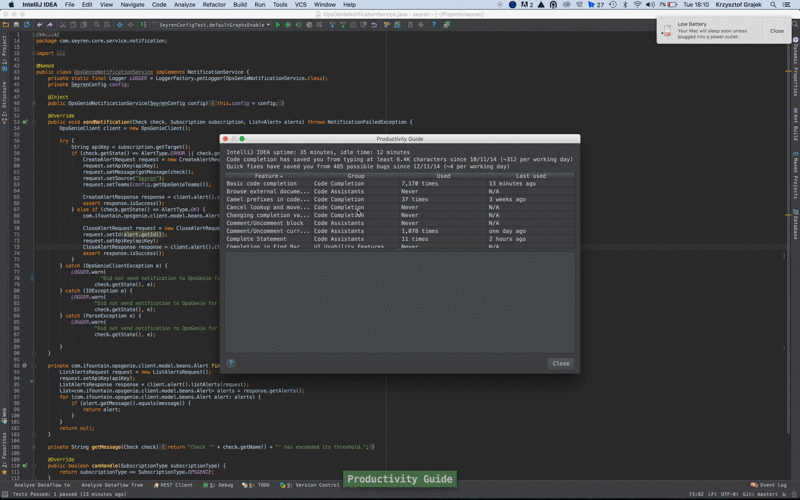The height and width of the screenshot is (500, 800).
Task: Build the project with the make icon
Action: [143, 24]
